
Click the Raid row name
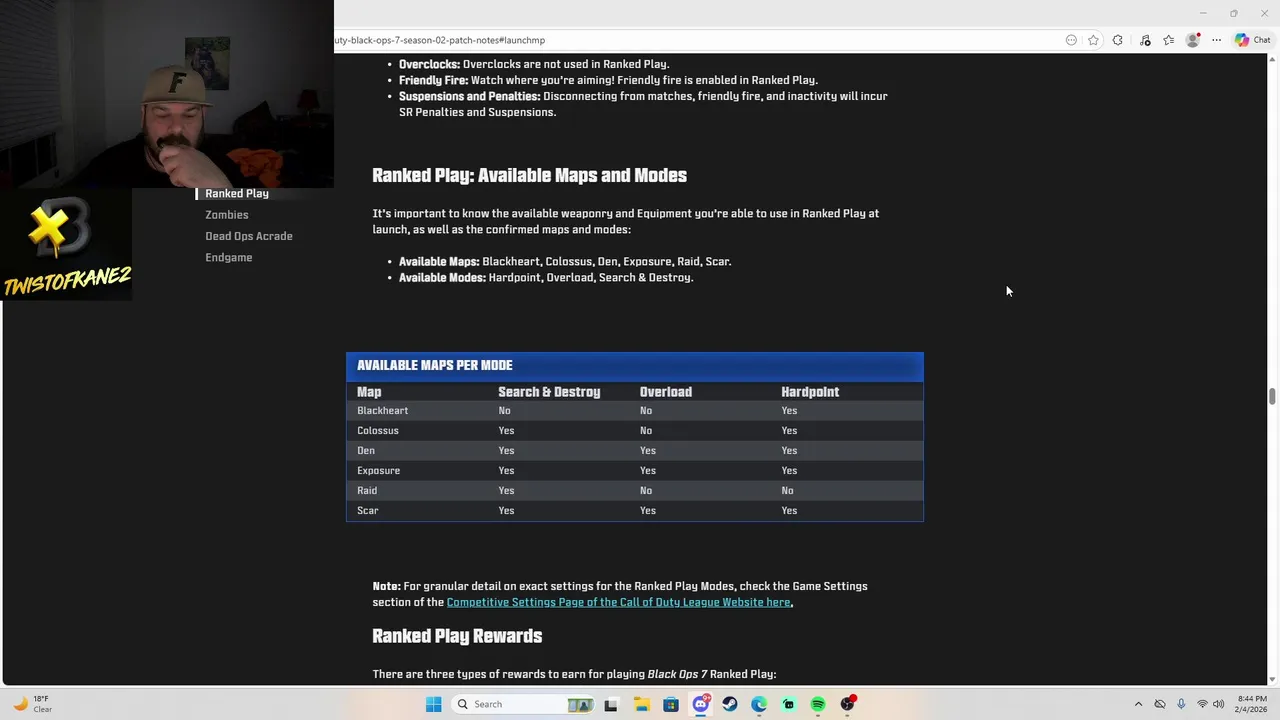point(367,491)
